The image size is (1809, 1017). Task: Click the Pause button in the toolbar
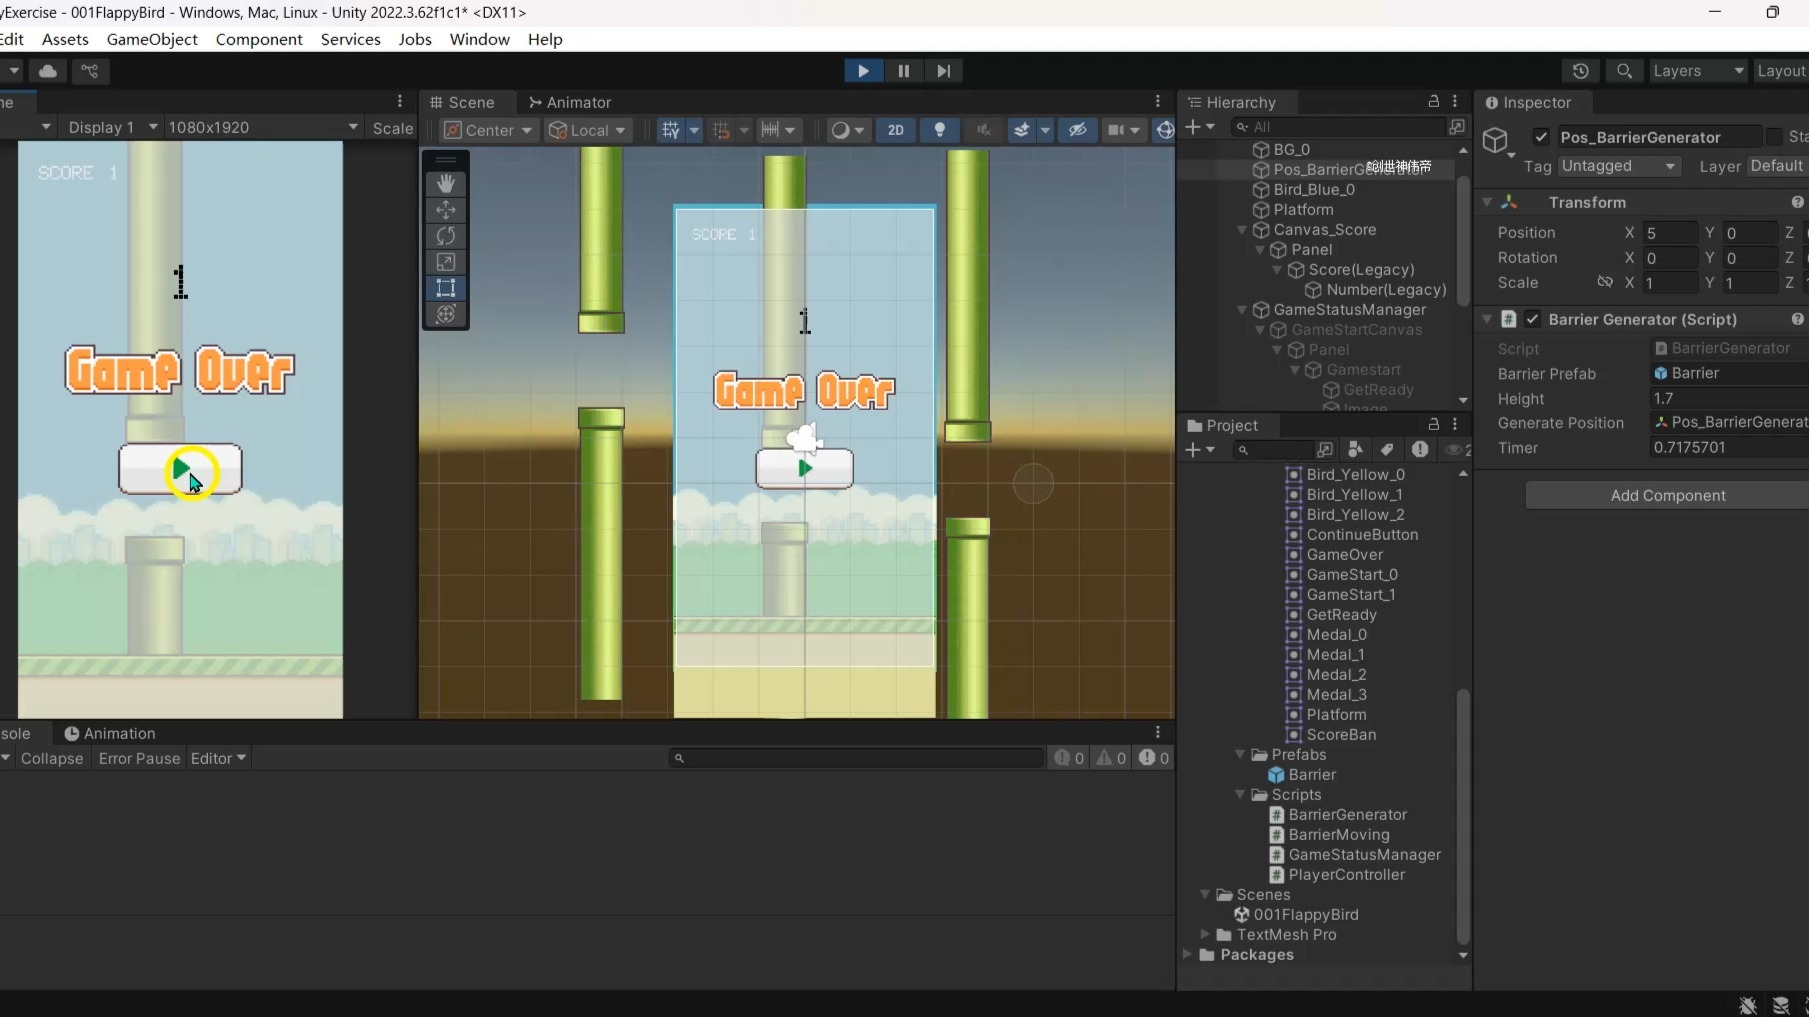click(x=904, y=71)
